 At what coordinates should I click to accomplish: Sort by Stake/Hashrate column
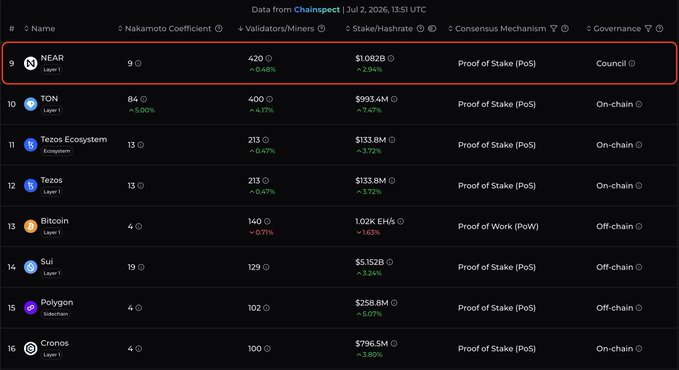point(379,29)
